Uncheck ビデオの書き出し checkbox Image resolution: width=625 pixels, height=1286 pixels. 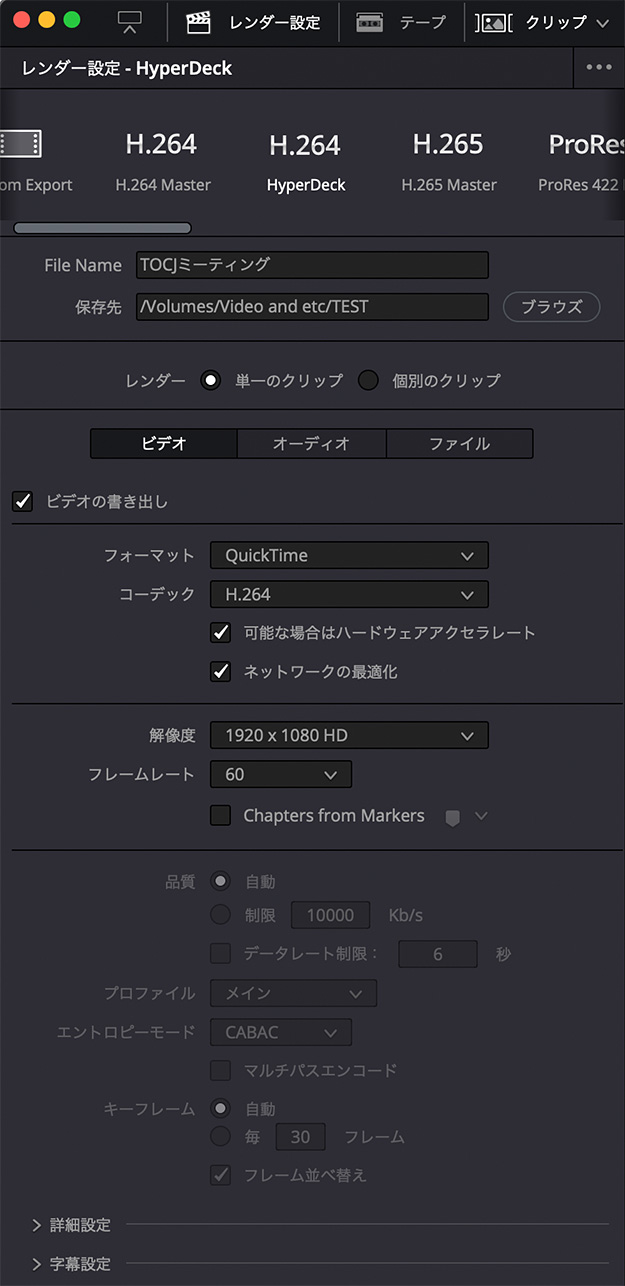[x=23, y=501]
